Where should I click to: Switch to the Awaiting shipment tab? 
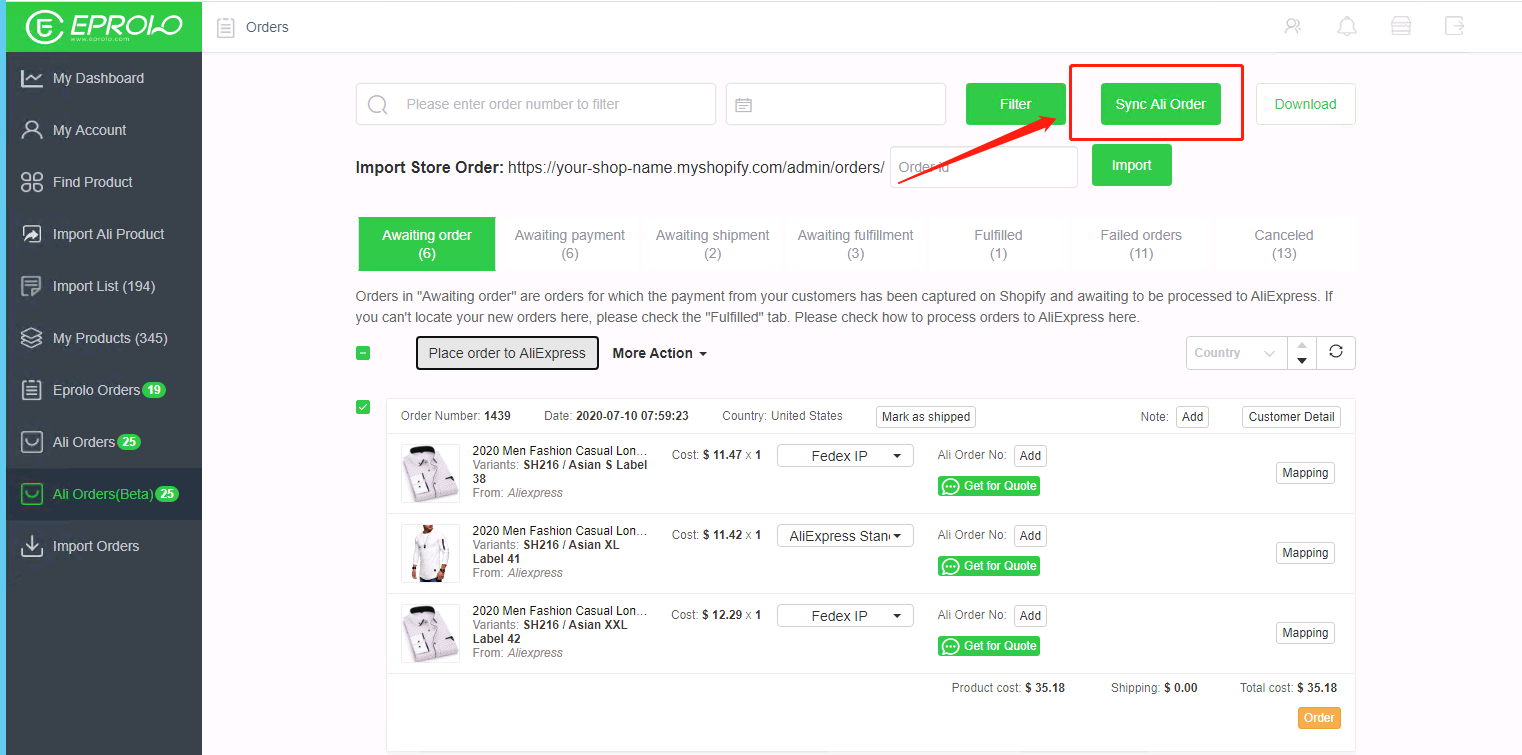[713, 244]
